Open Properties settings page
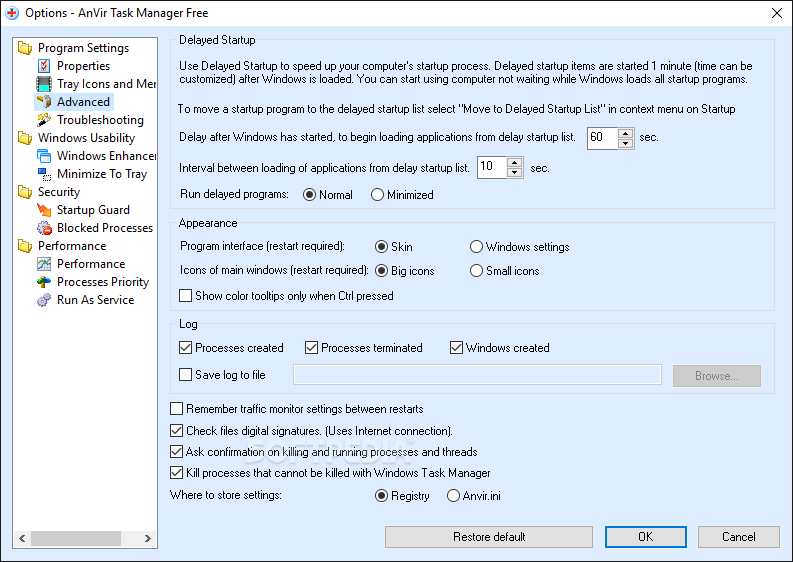 click(83, 66)
